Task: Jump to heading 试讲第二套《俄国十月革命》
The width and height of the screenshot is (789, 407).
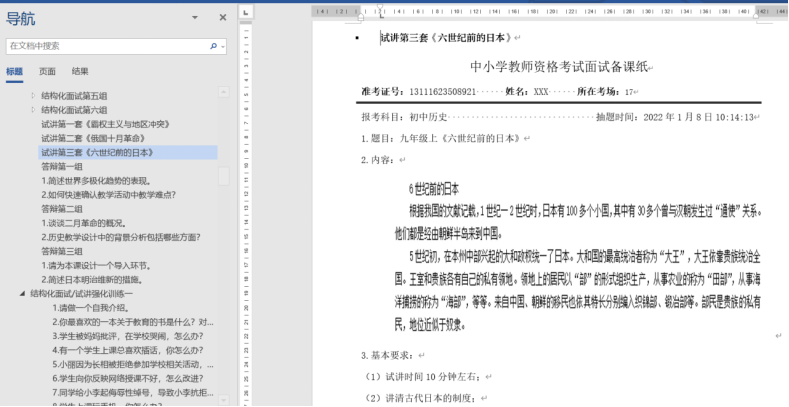Action: click(92, 138)
